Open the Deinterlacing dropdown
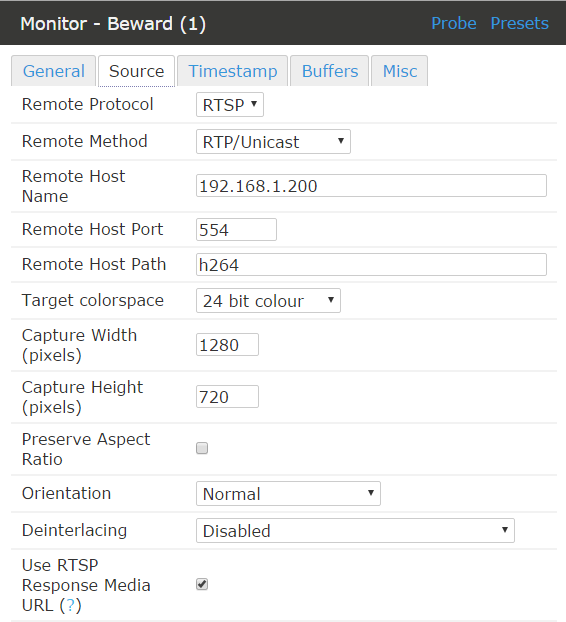Screen dimensions: 566x622 coord(355,531)
